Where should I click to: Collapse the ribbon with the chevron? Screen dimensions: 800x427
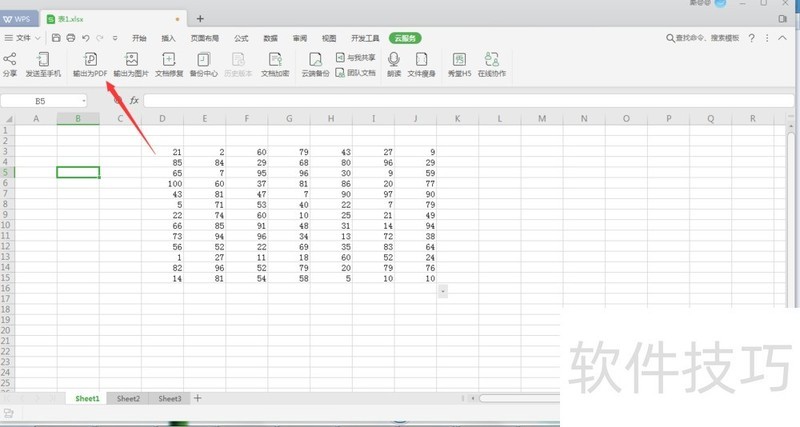point(782,38)
